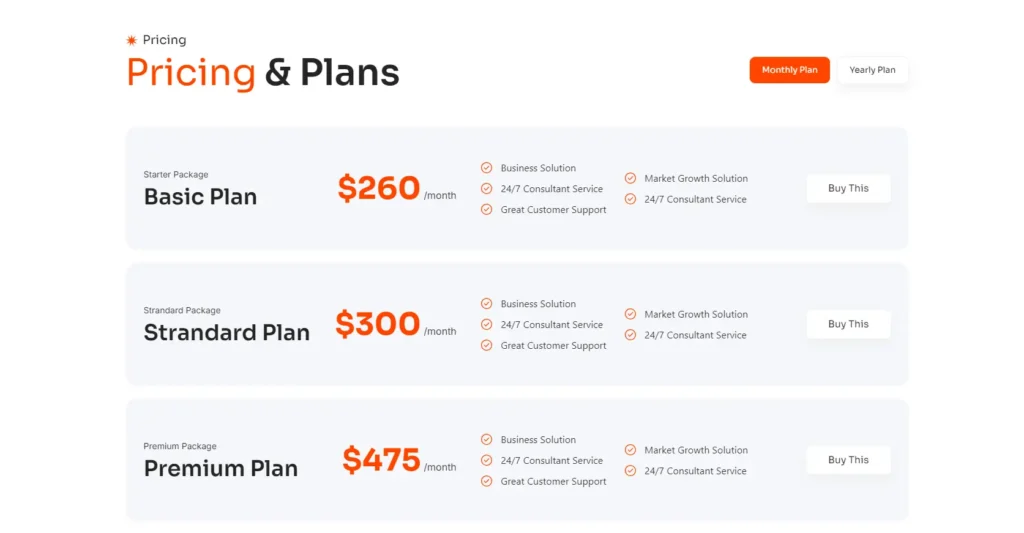Click the Premium Plan title
This screenshot has height=533, width=1024.
(221, 469)
